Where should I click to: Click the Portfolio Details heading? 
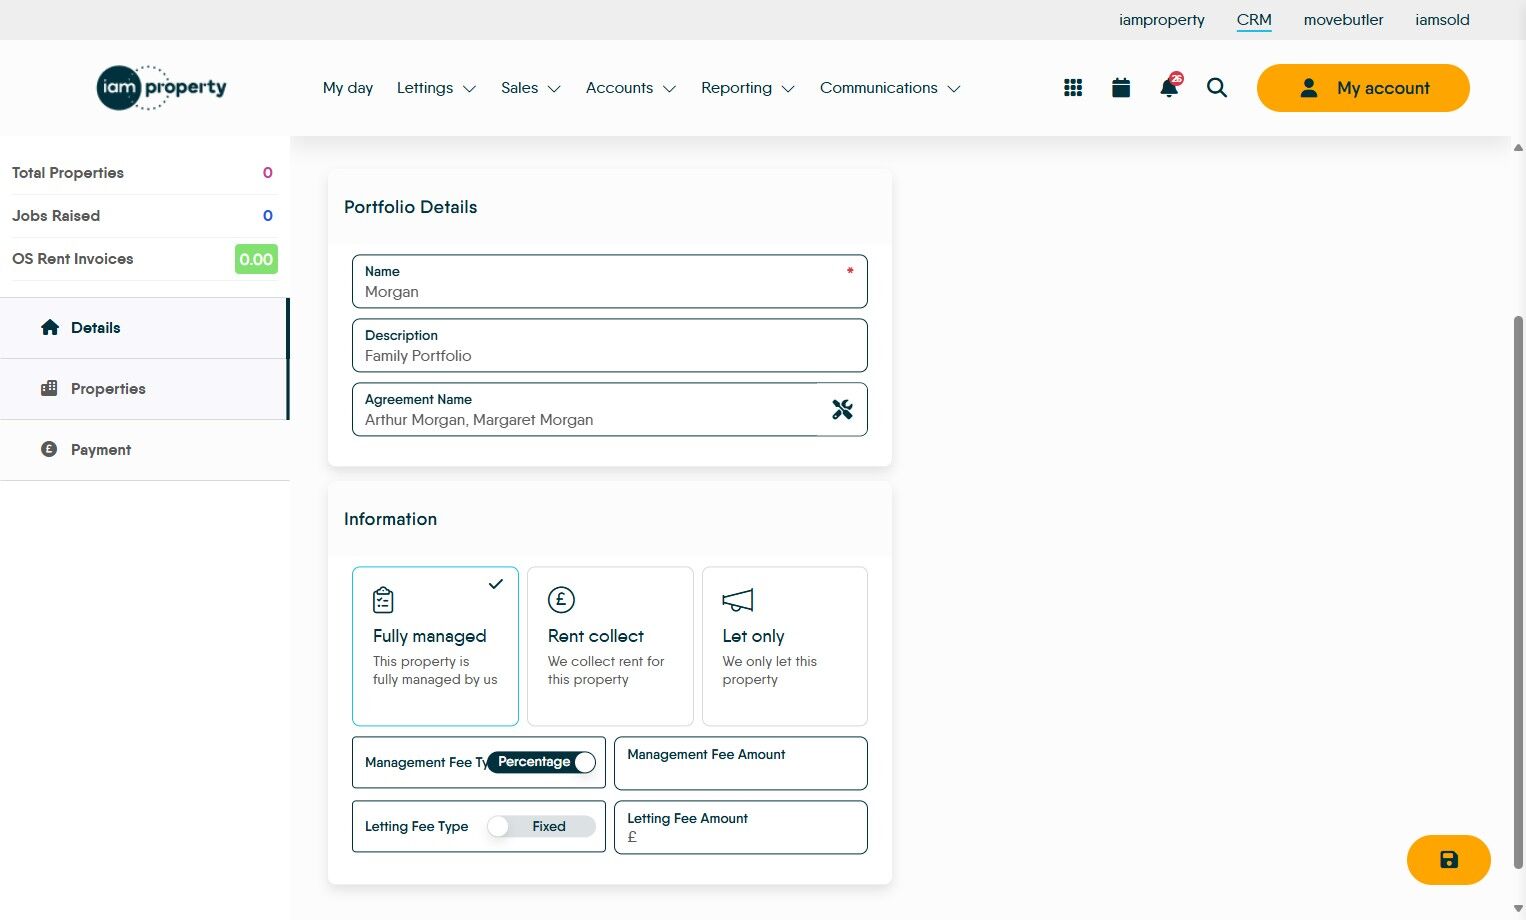(x=410, y=207)
